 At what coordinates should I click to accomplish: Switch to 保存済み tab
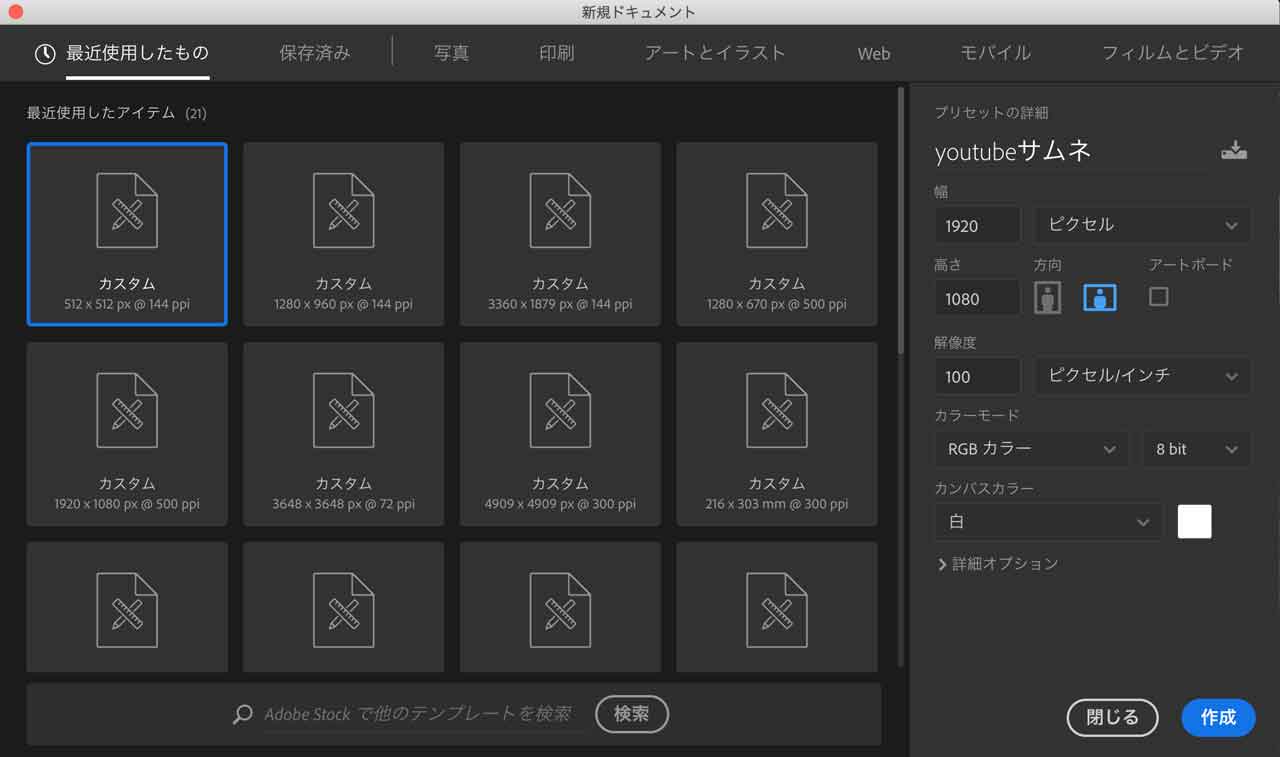315,53
